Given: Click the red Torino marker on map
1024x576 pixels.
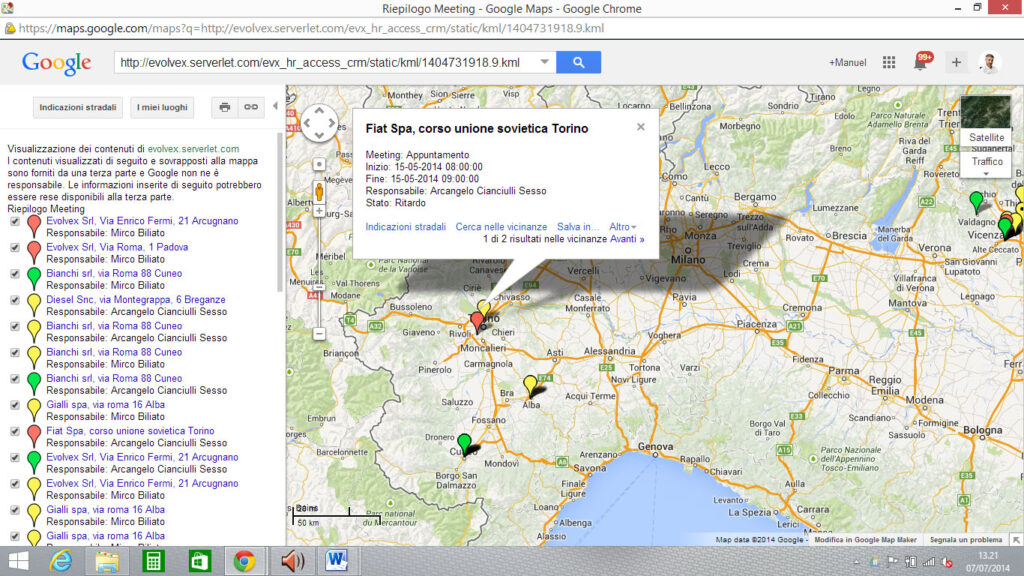Looking at the screenshot, I should tap(477, 321).
